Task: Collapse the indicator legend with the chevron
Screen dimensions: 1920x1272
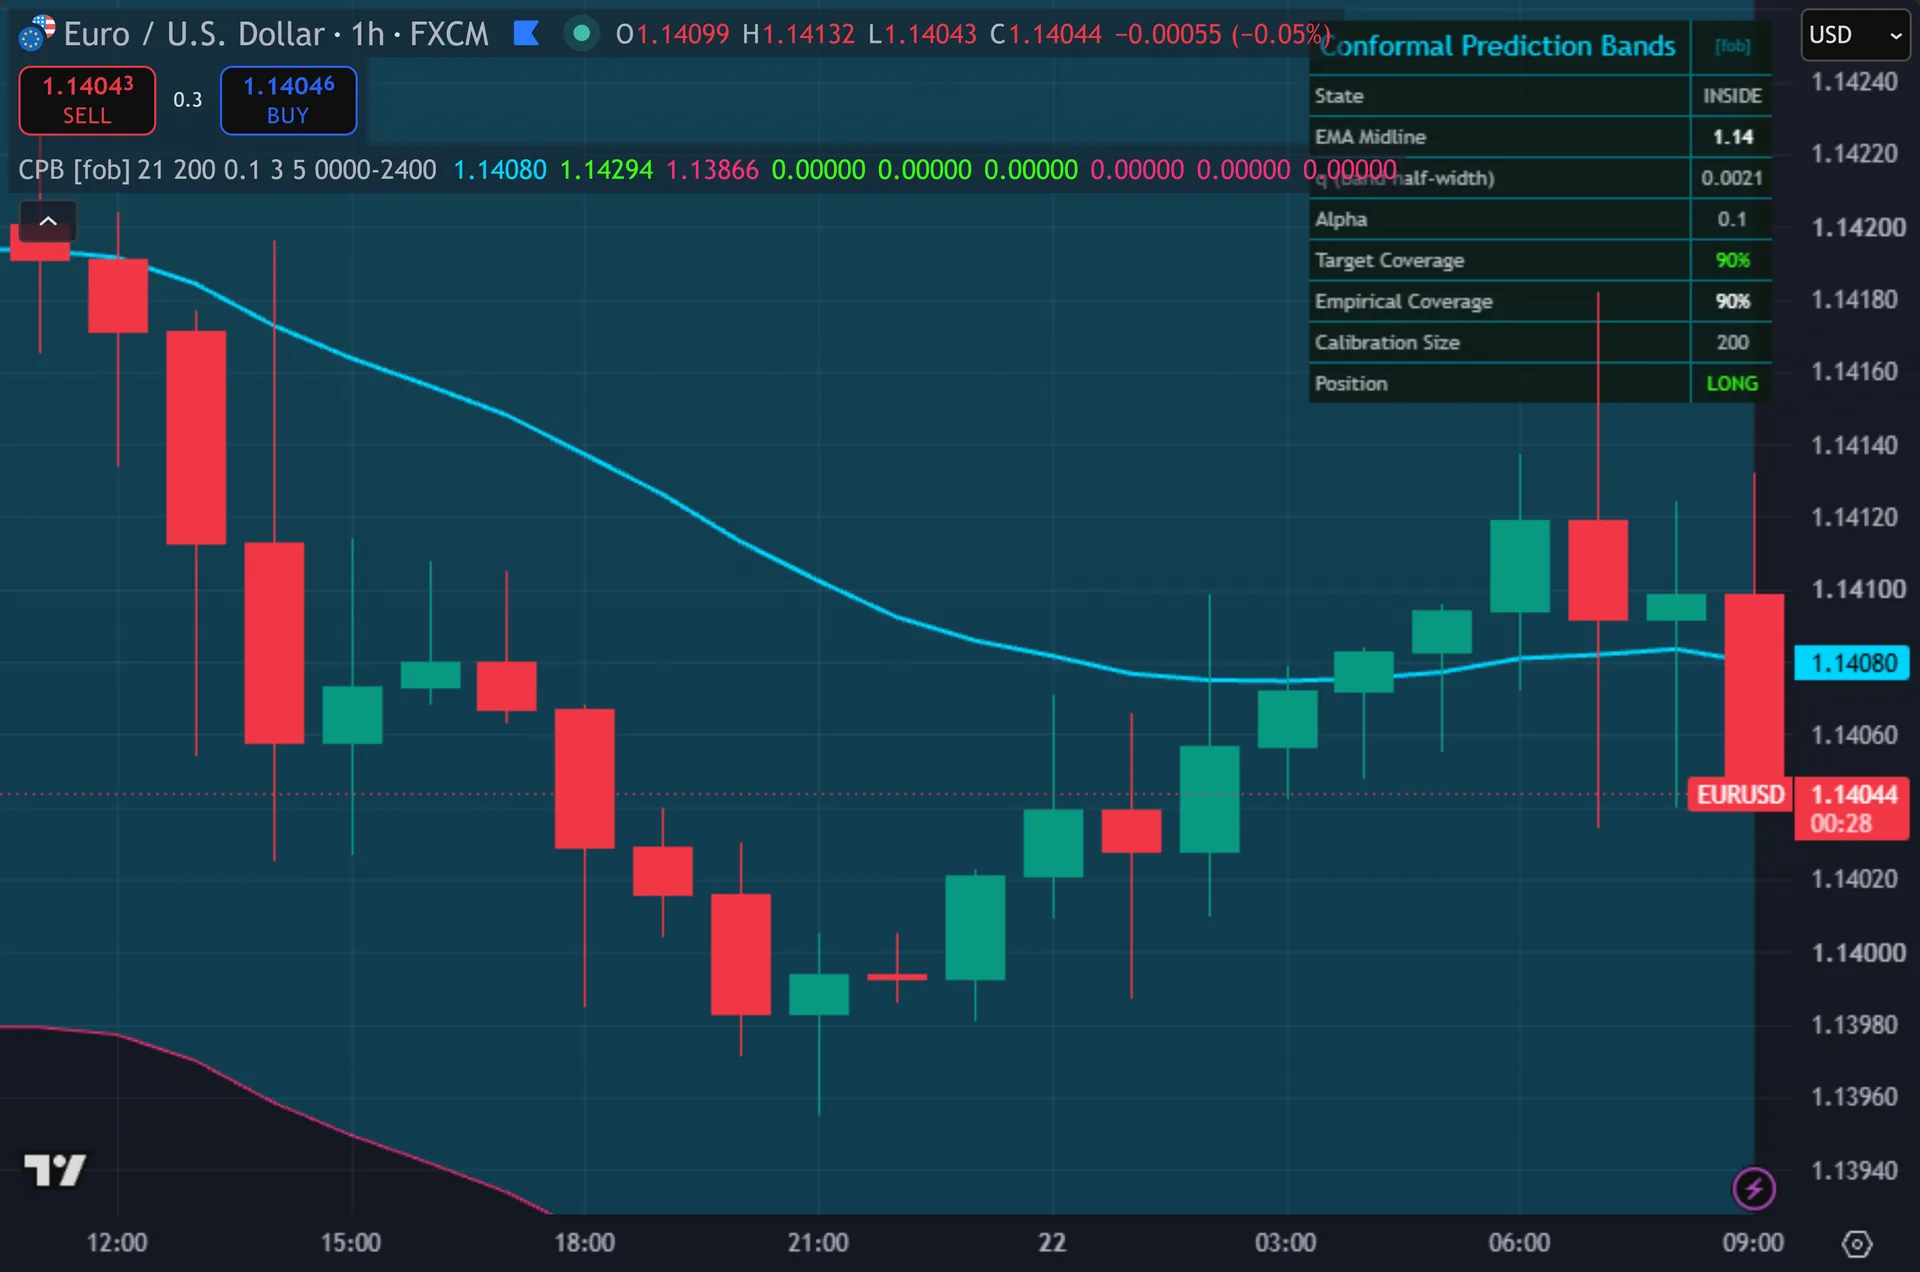Action: point(48,221)
